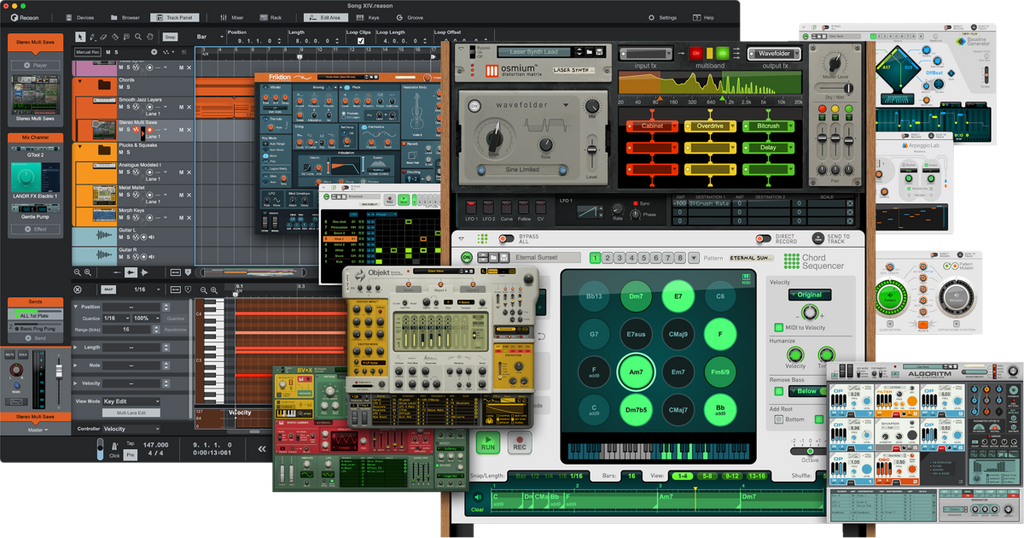The image size is (1024, 538).
Task: Toggle the mixer channel MUTE button
Action: (x=10, y=355)
